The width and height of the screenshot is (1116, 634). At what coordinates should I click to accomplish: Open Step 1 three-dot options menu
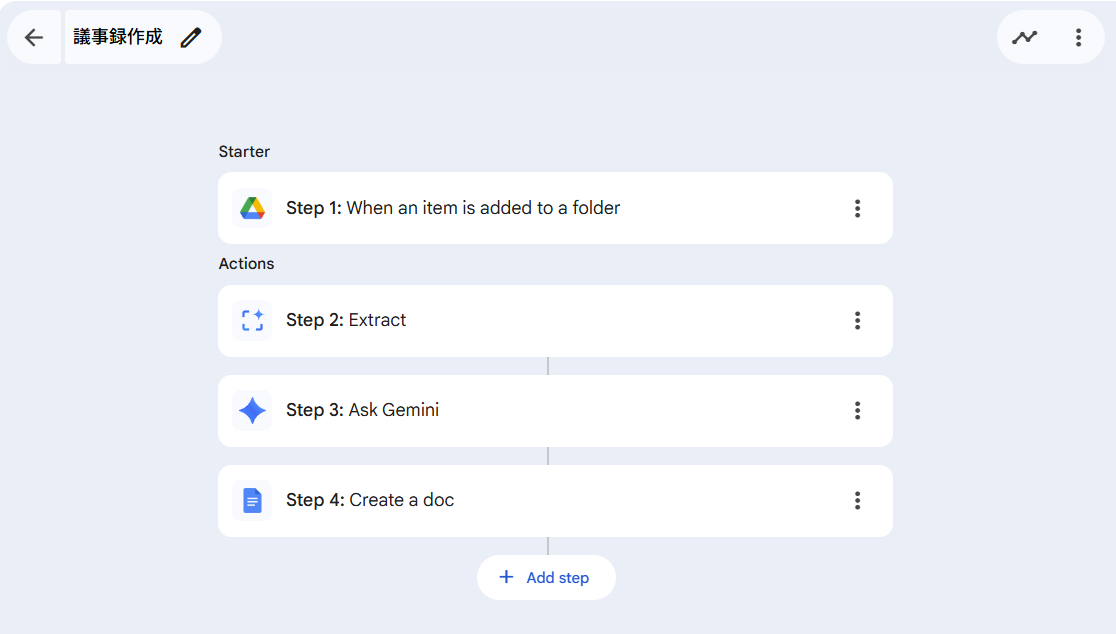pos(857,208)
